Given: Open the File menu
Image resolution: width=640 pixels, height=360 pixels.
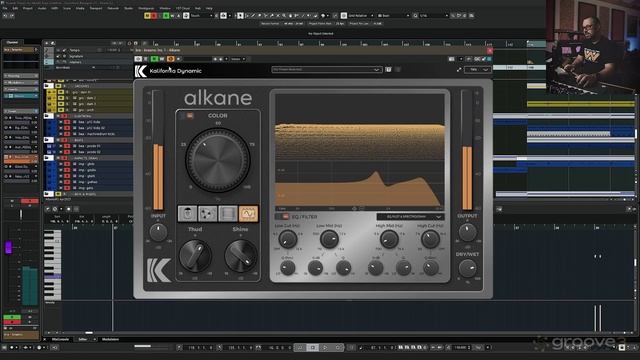Looking at the screenshot, I should pos(5,8).
